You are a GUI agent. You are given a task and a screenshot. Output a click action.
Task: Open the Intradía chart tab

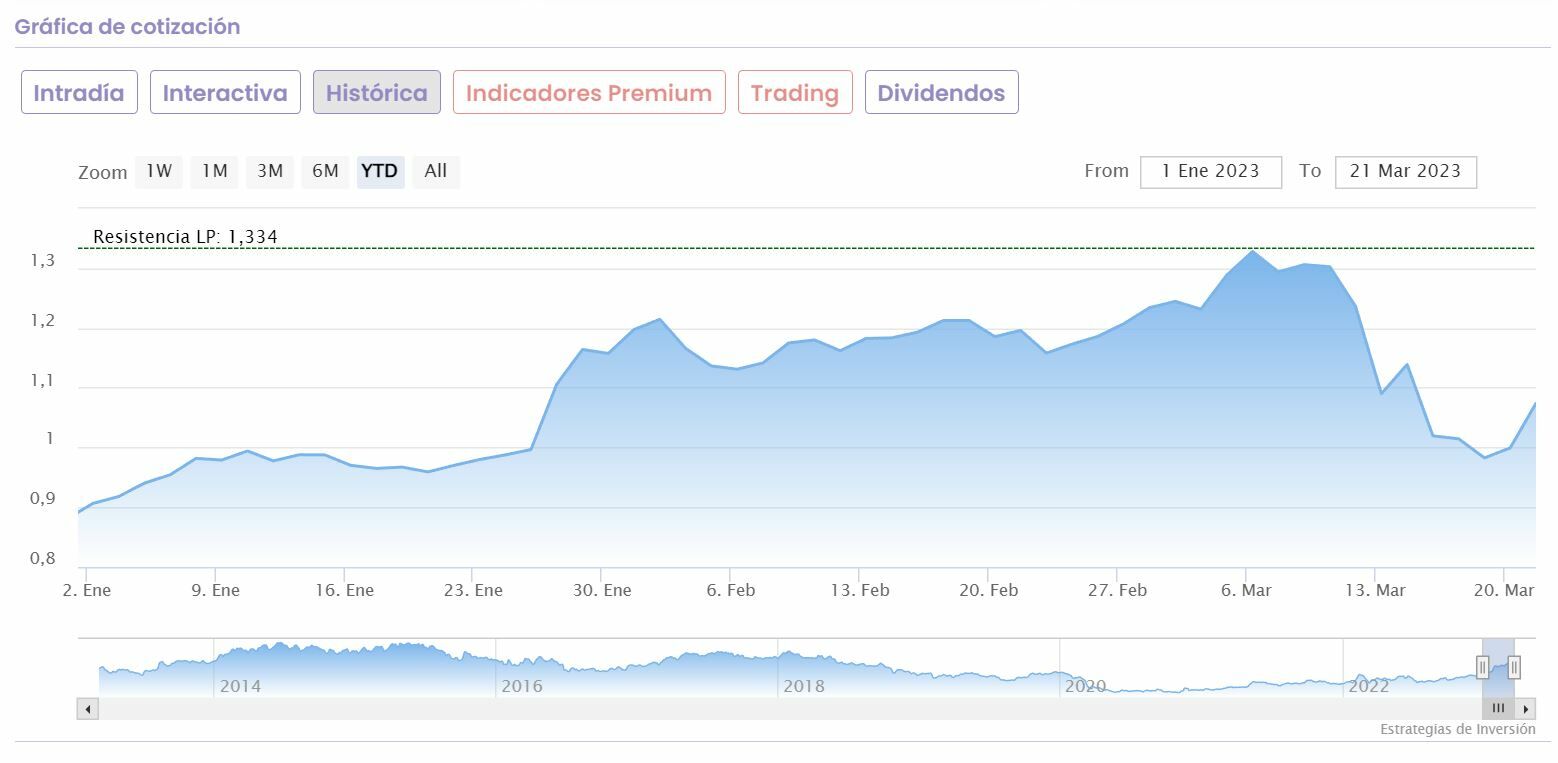[x=79, y=93]
